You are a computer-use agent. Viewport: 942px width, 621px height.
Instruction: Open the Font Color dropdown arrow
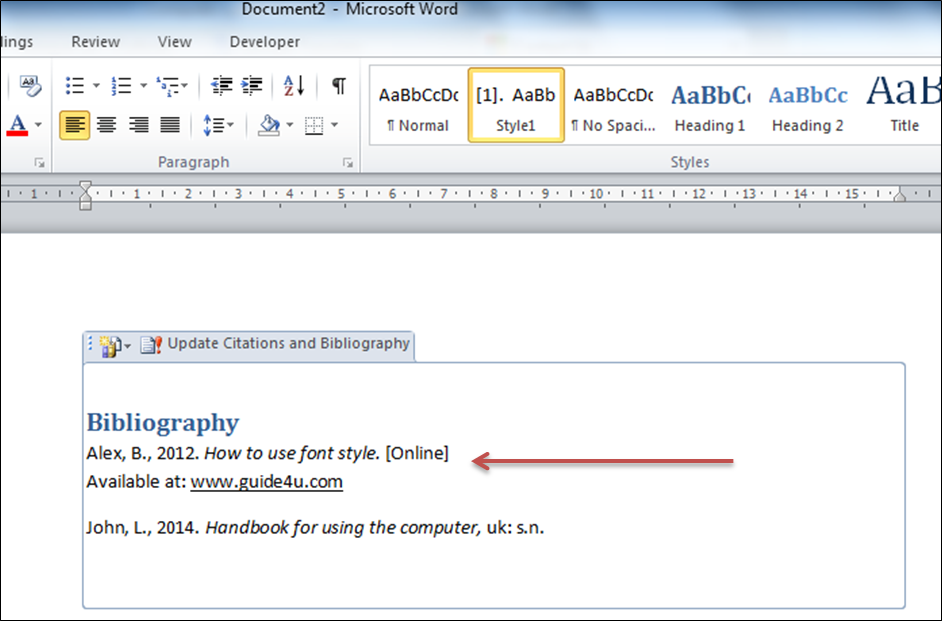pyautogui.click(x=38, y=125)
